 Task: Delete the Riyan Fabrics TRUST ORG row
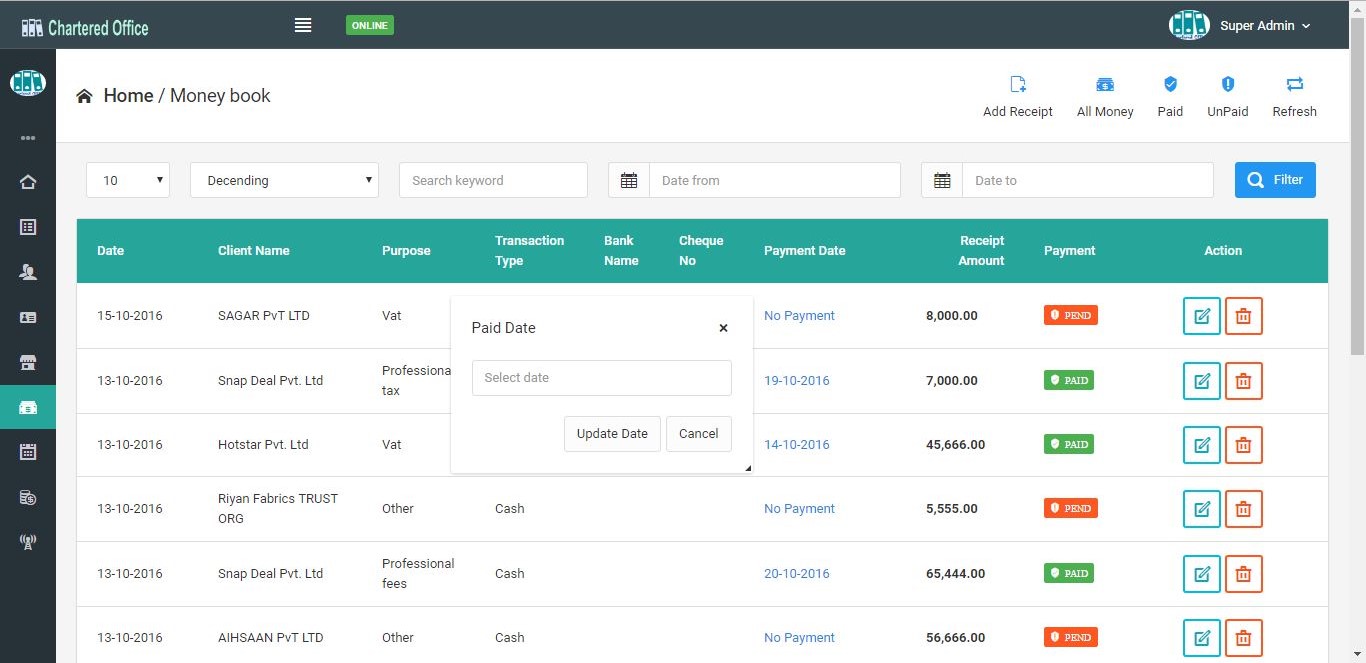[1244, 509]
